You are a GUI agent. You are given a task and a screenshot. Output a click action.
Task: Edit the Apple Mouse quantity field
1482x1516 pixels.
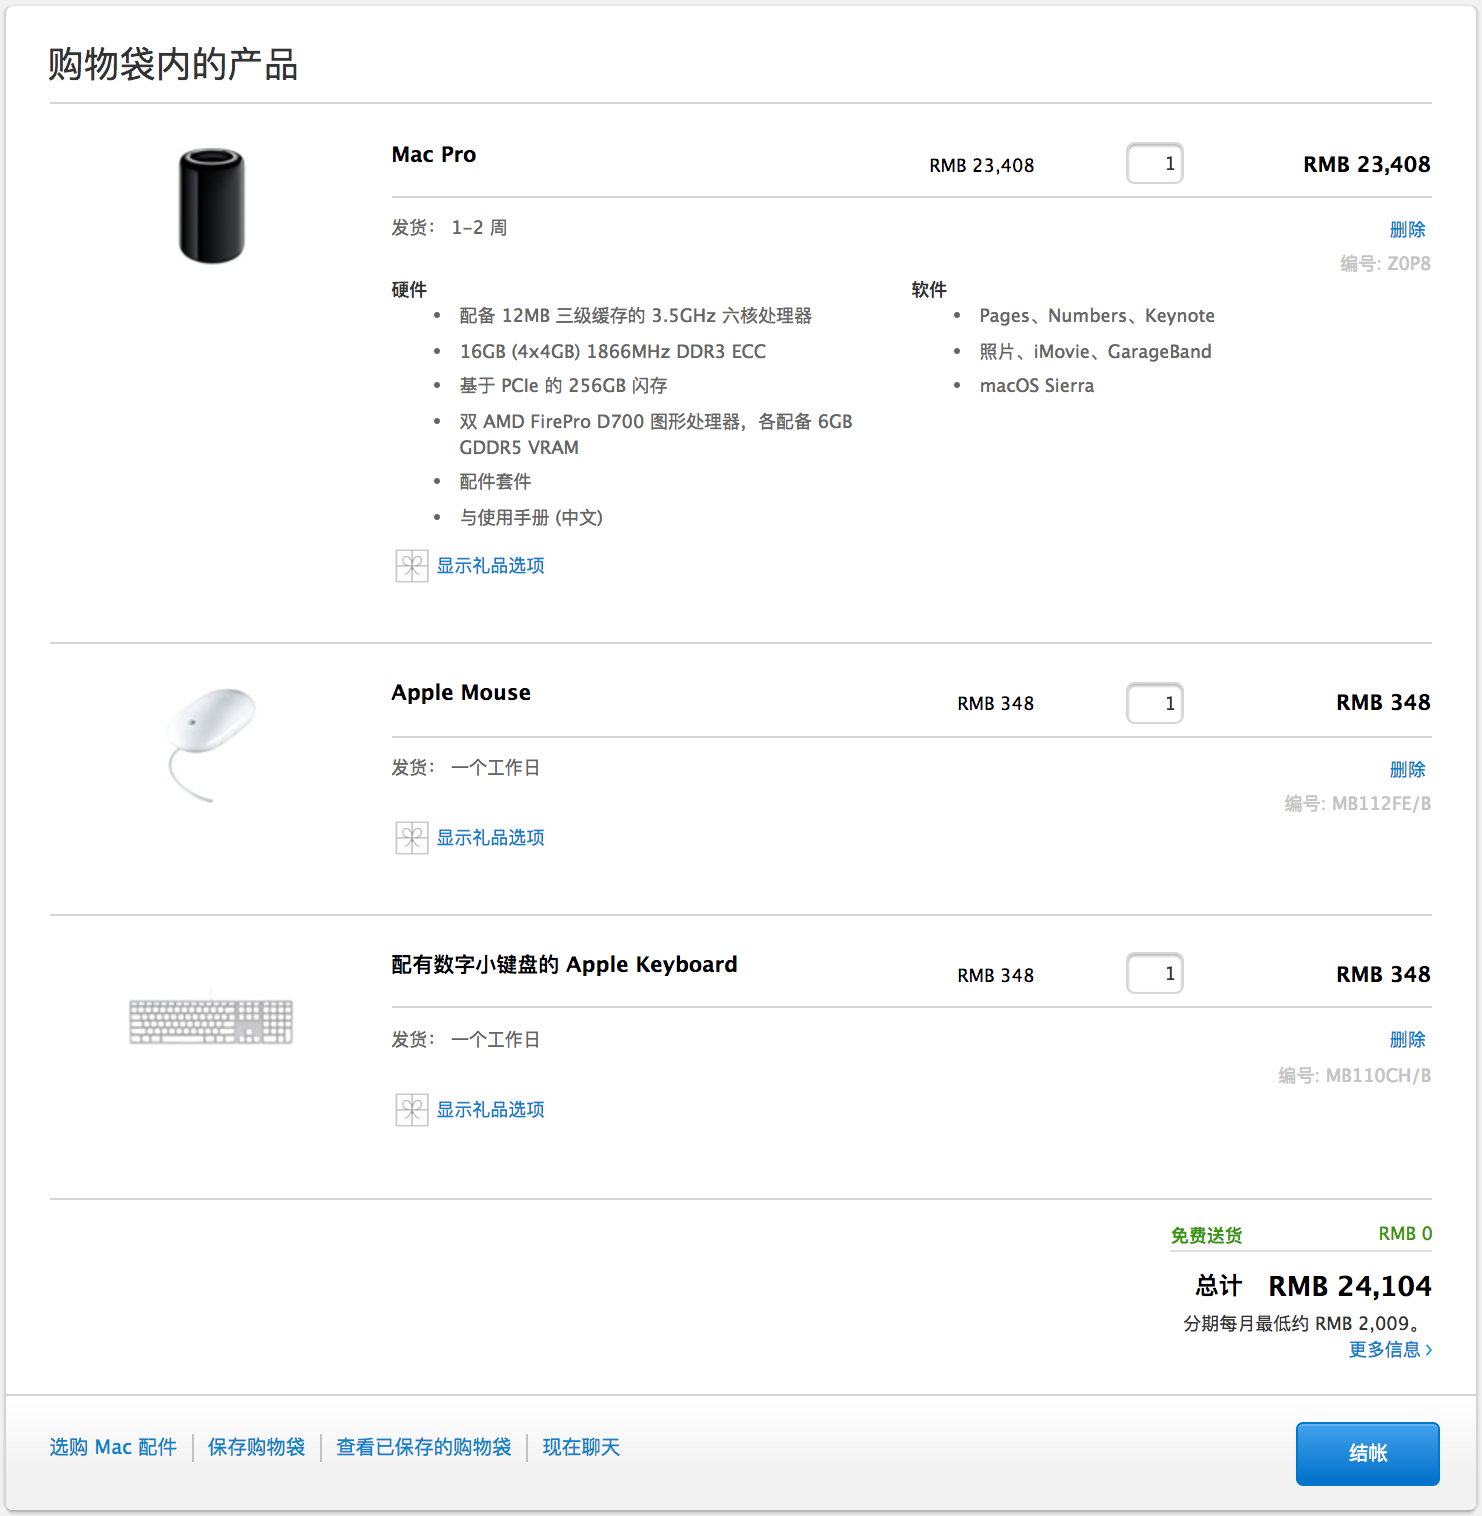pos(1155,703)
